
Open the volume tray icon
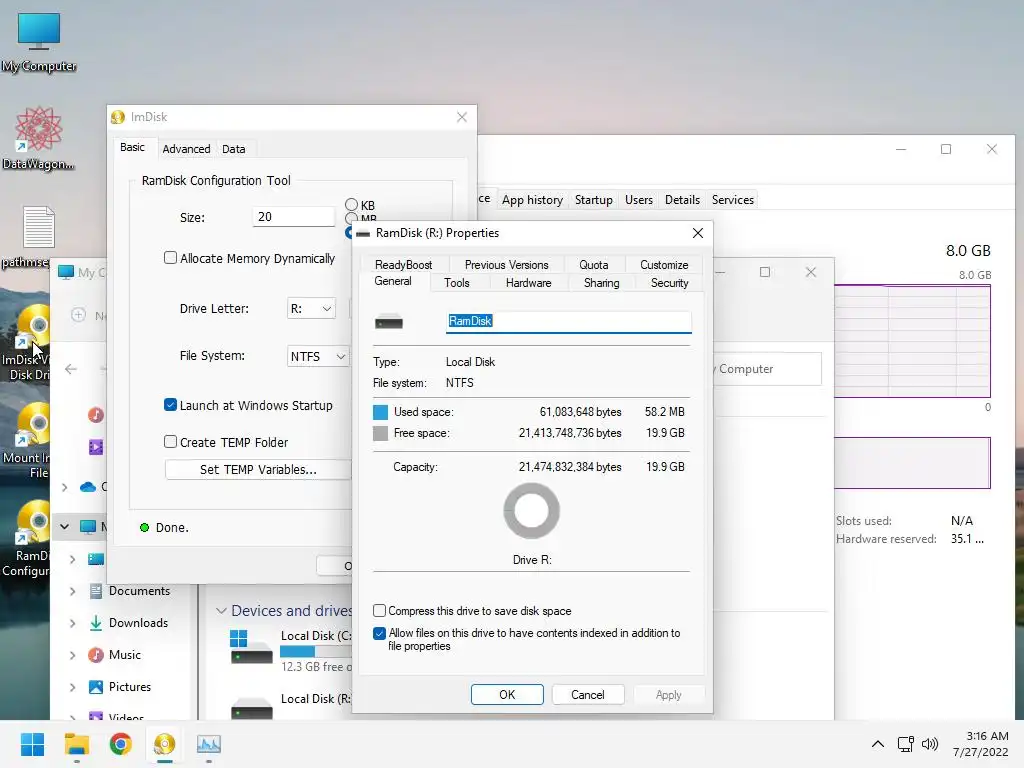(x=929, y=744)
